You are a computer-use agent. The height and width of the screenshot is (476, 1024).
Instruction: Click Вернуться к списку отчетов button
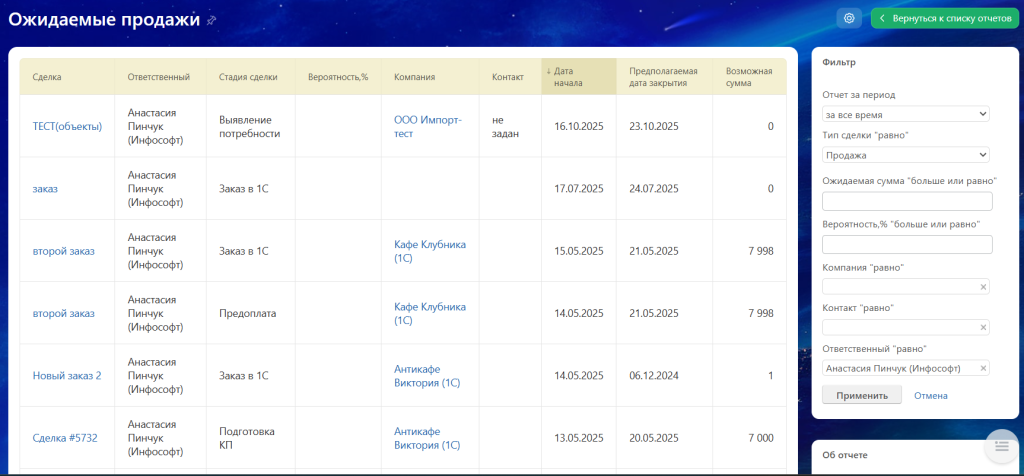[944, 18]
